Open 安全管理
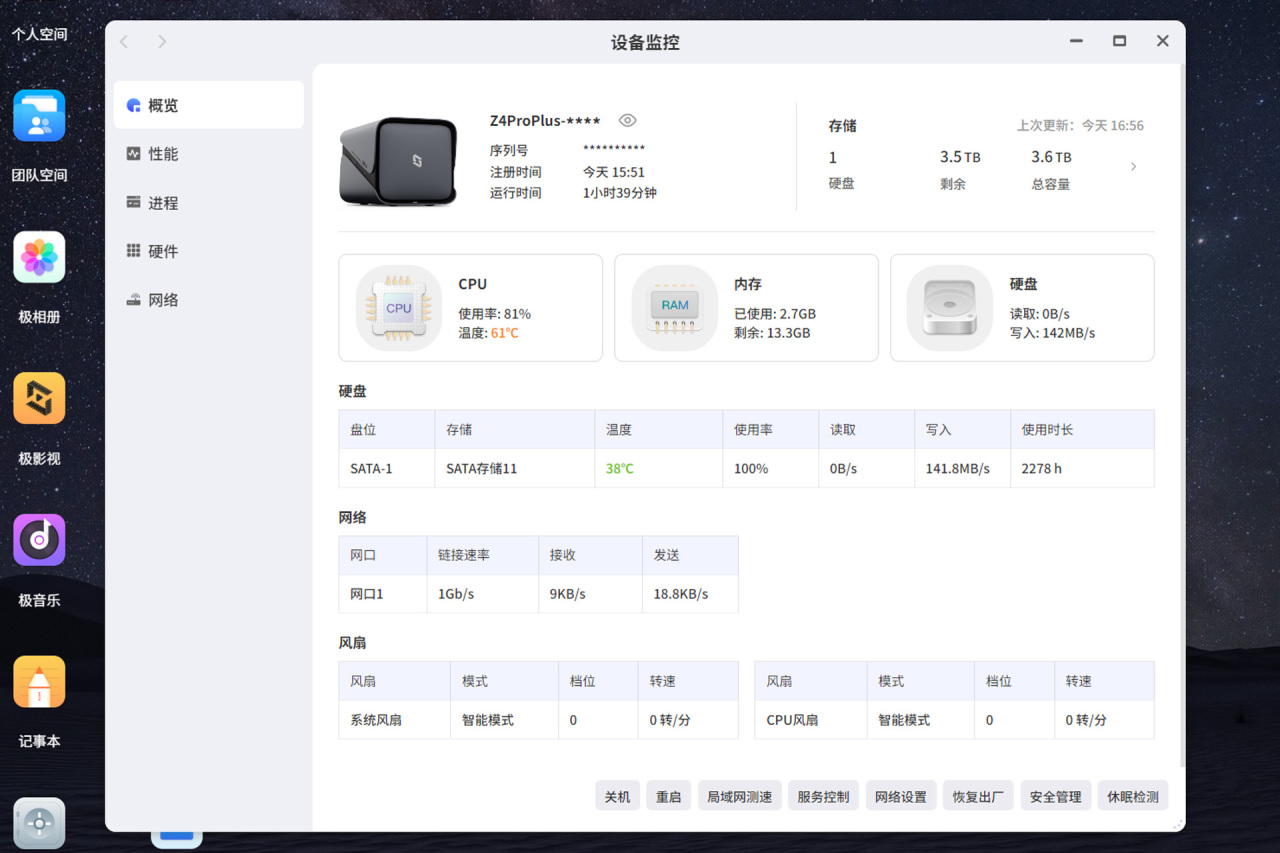 click(x=1056, y=796)
